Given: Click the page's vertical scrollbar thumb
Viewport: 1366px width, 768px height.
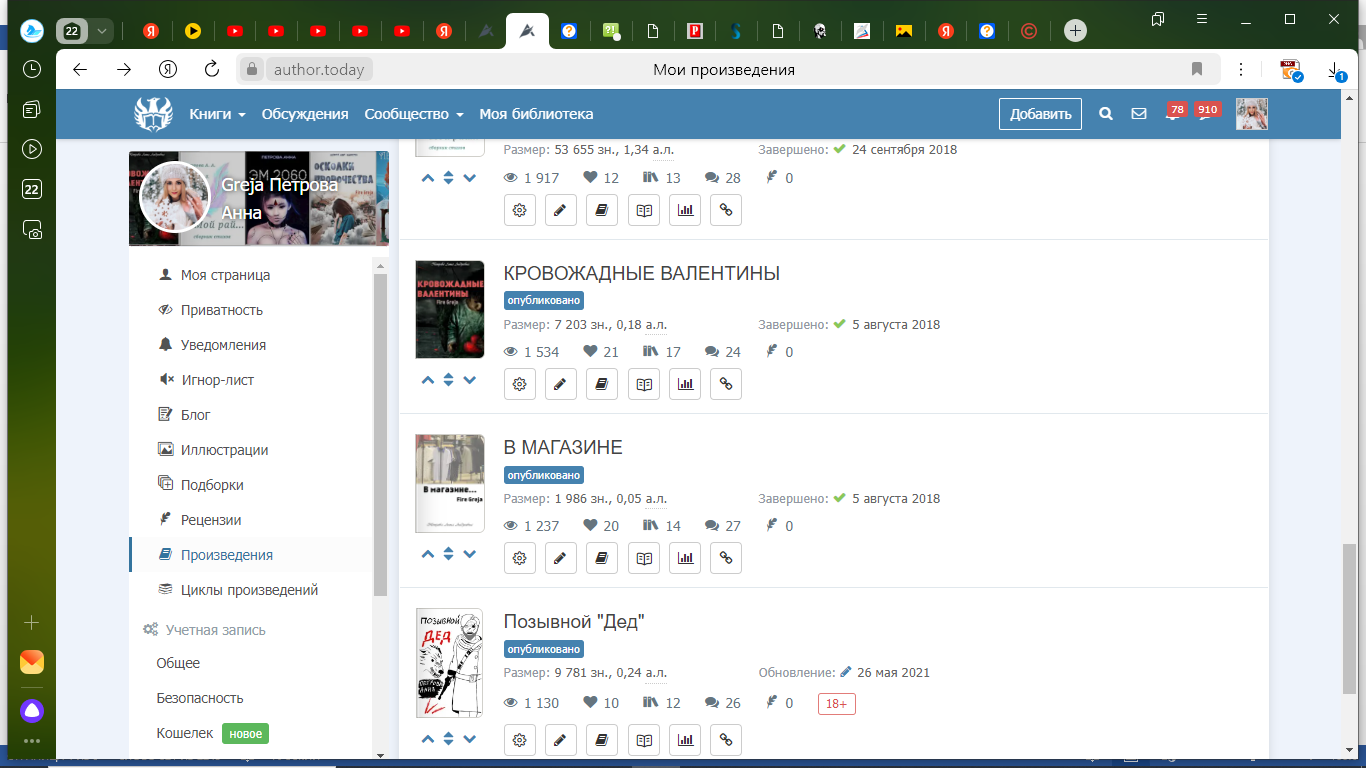Looking at the screenshot, I should tap(1349, 619).
